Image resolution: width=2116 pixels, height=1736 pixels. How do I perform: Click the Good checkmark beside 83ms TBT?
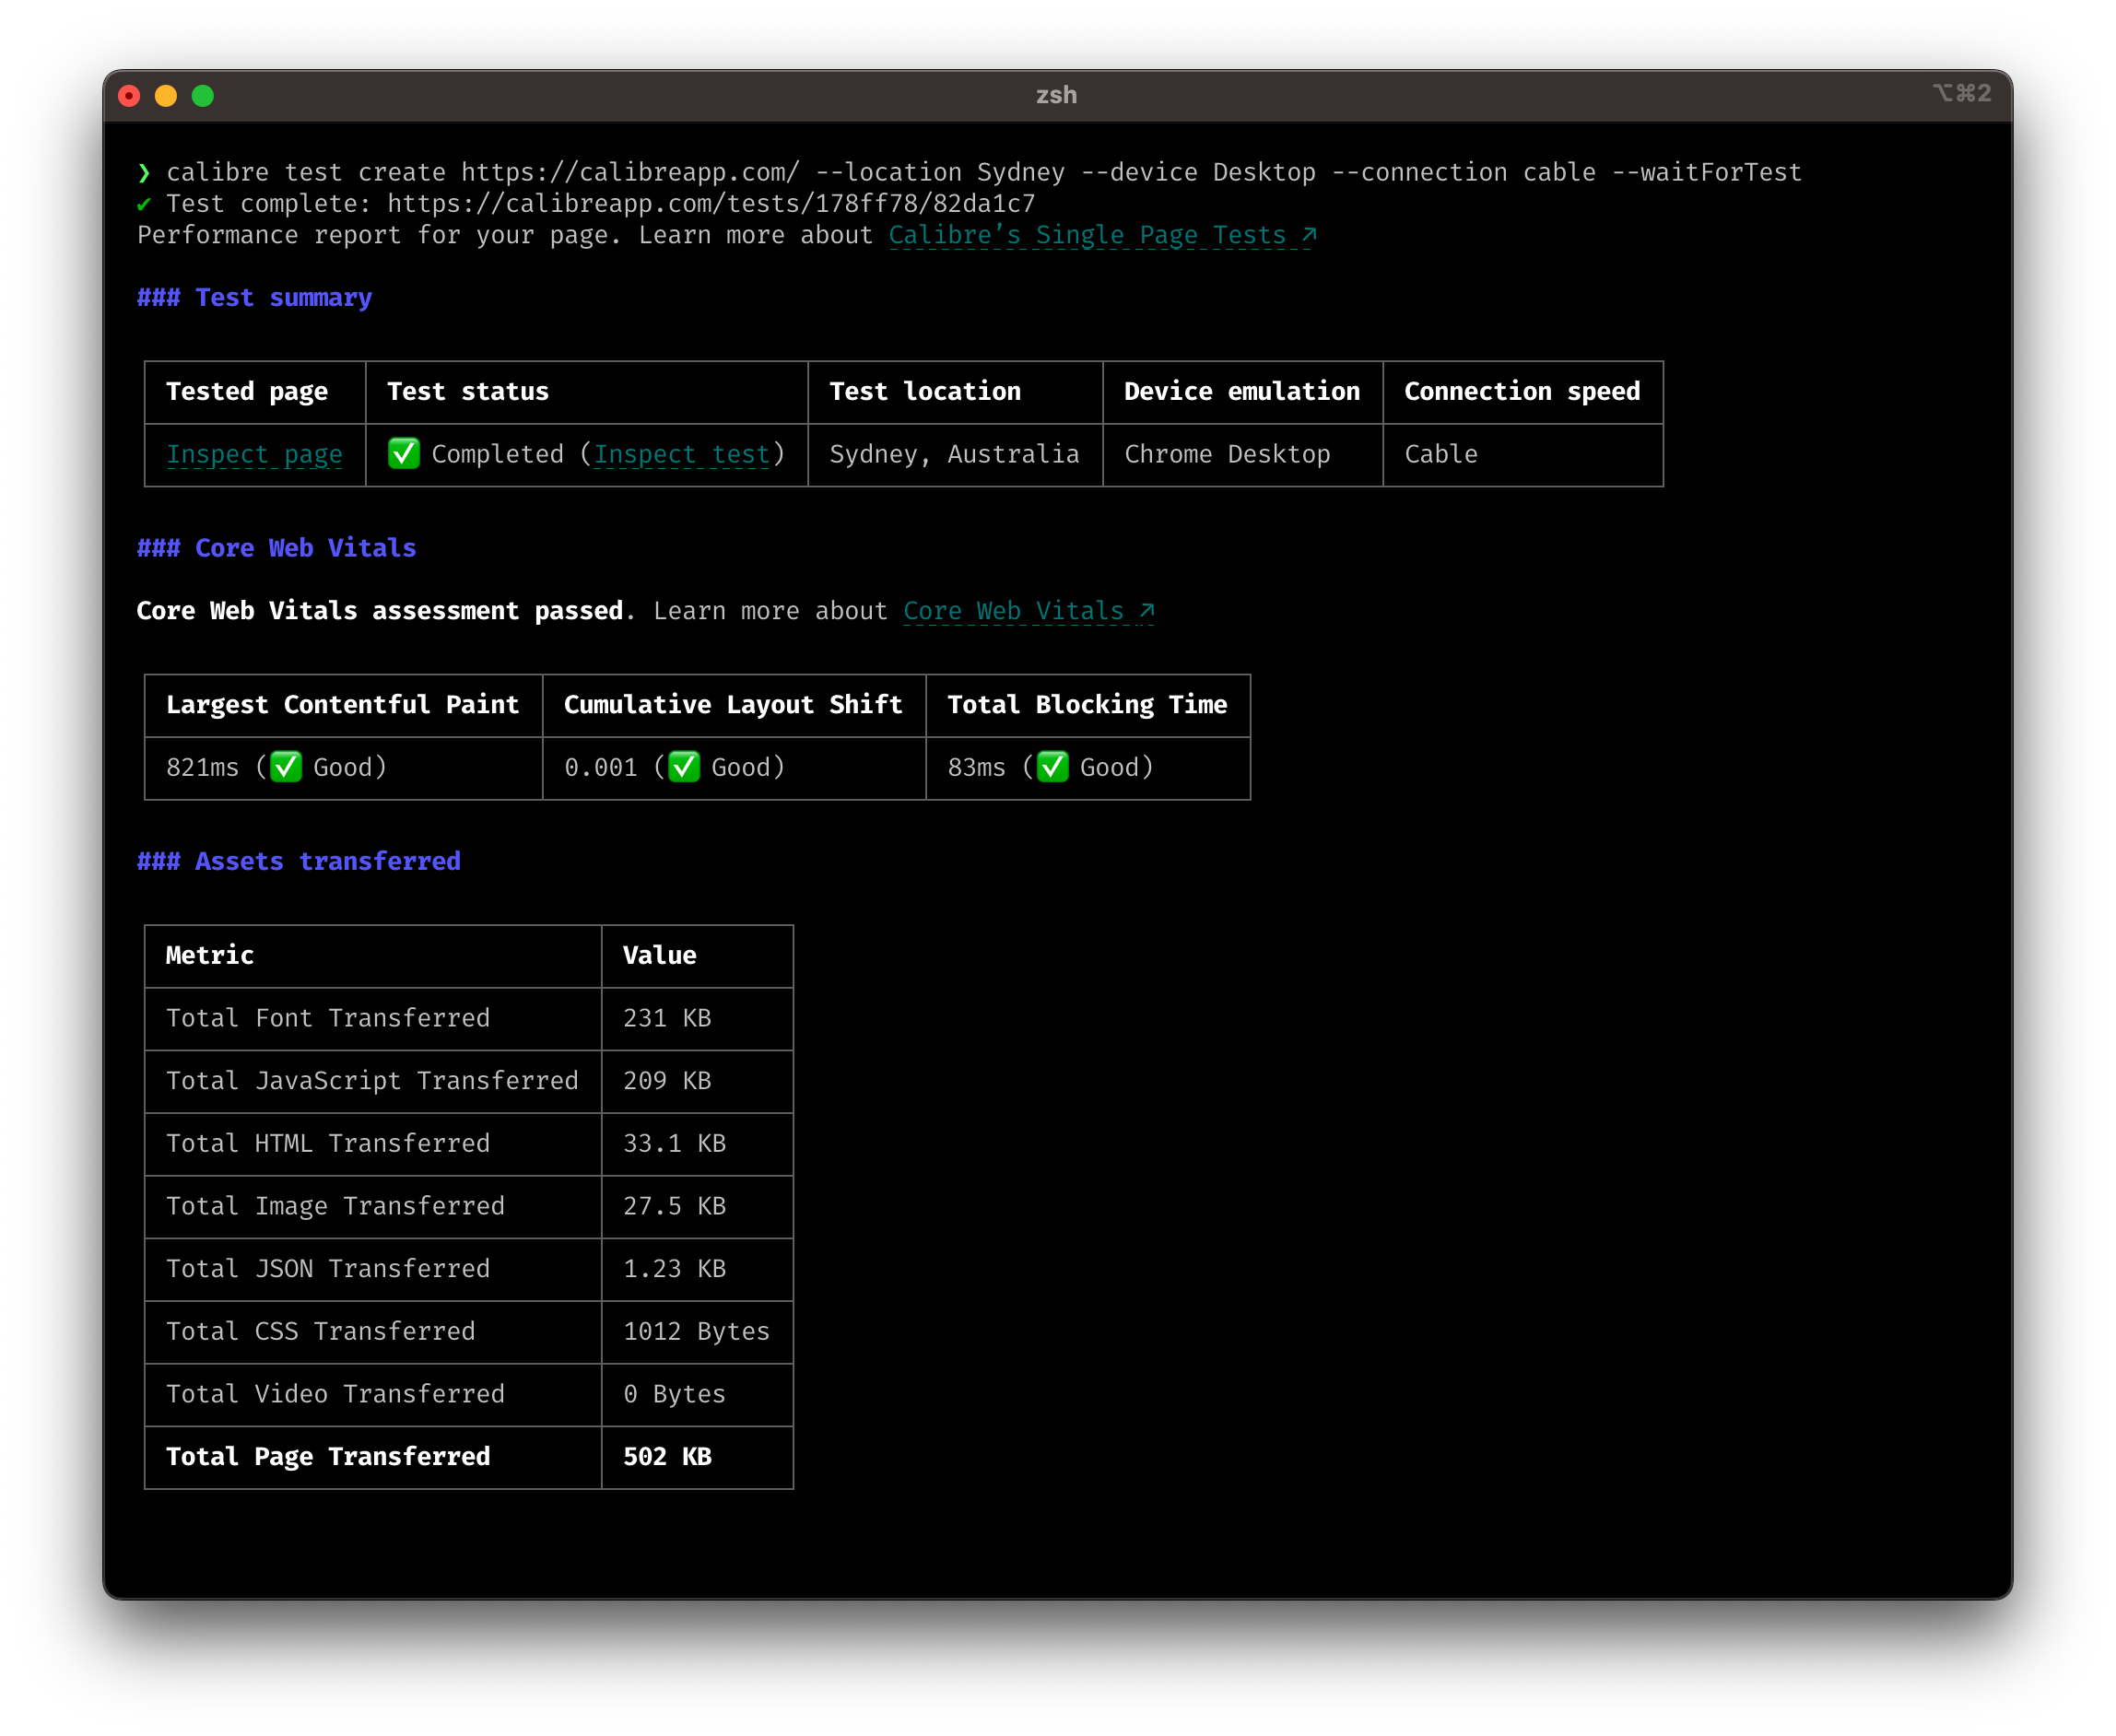tap(1052, 767)
